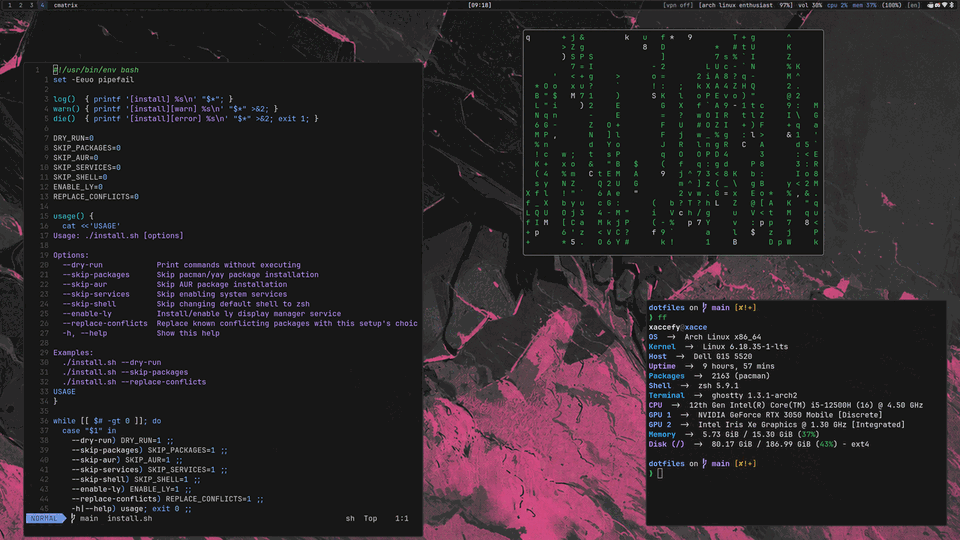Click the (100%) battery module

pos(892,5)
